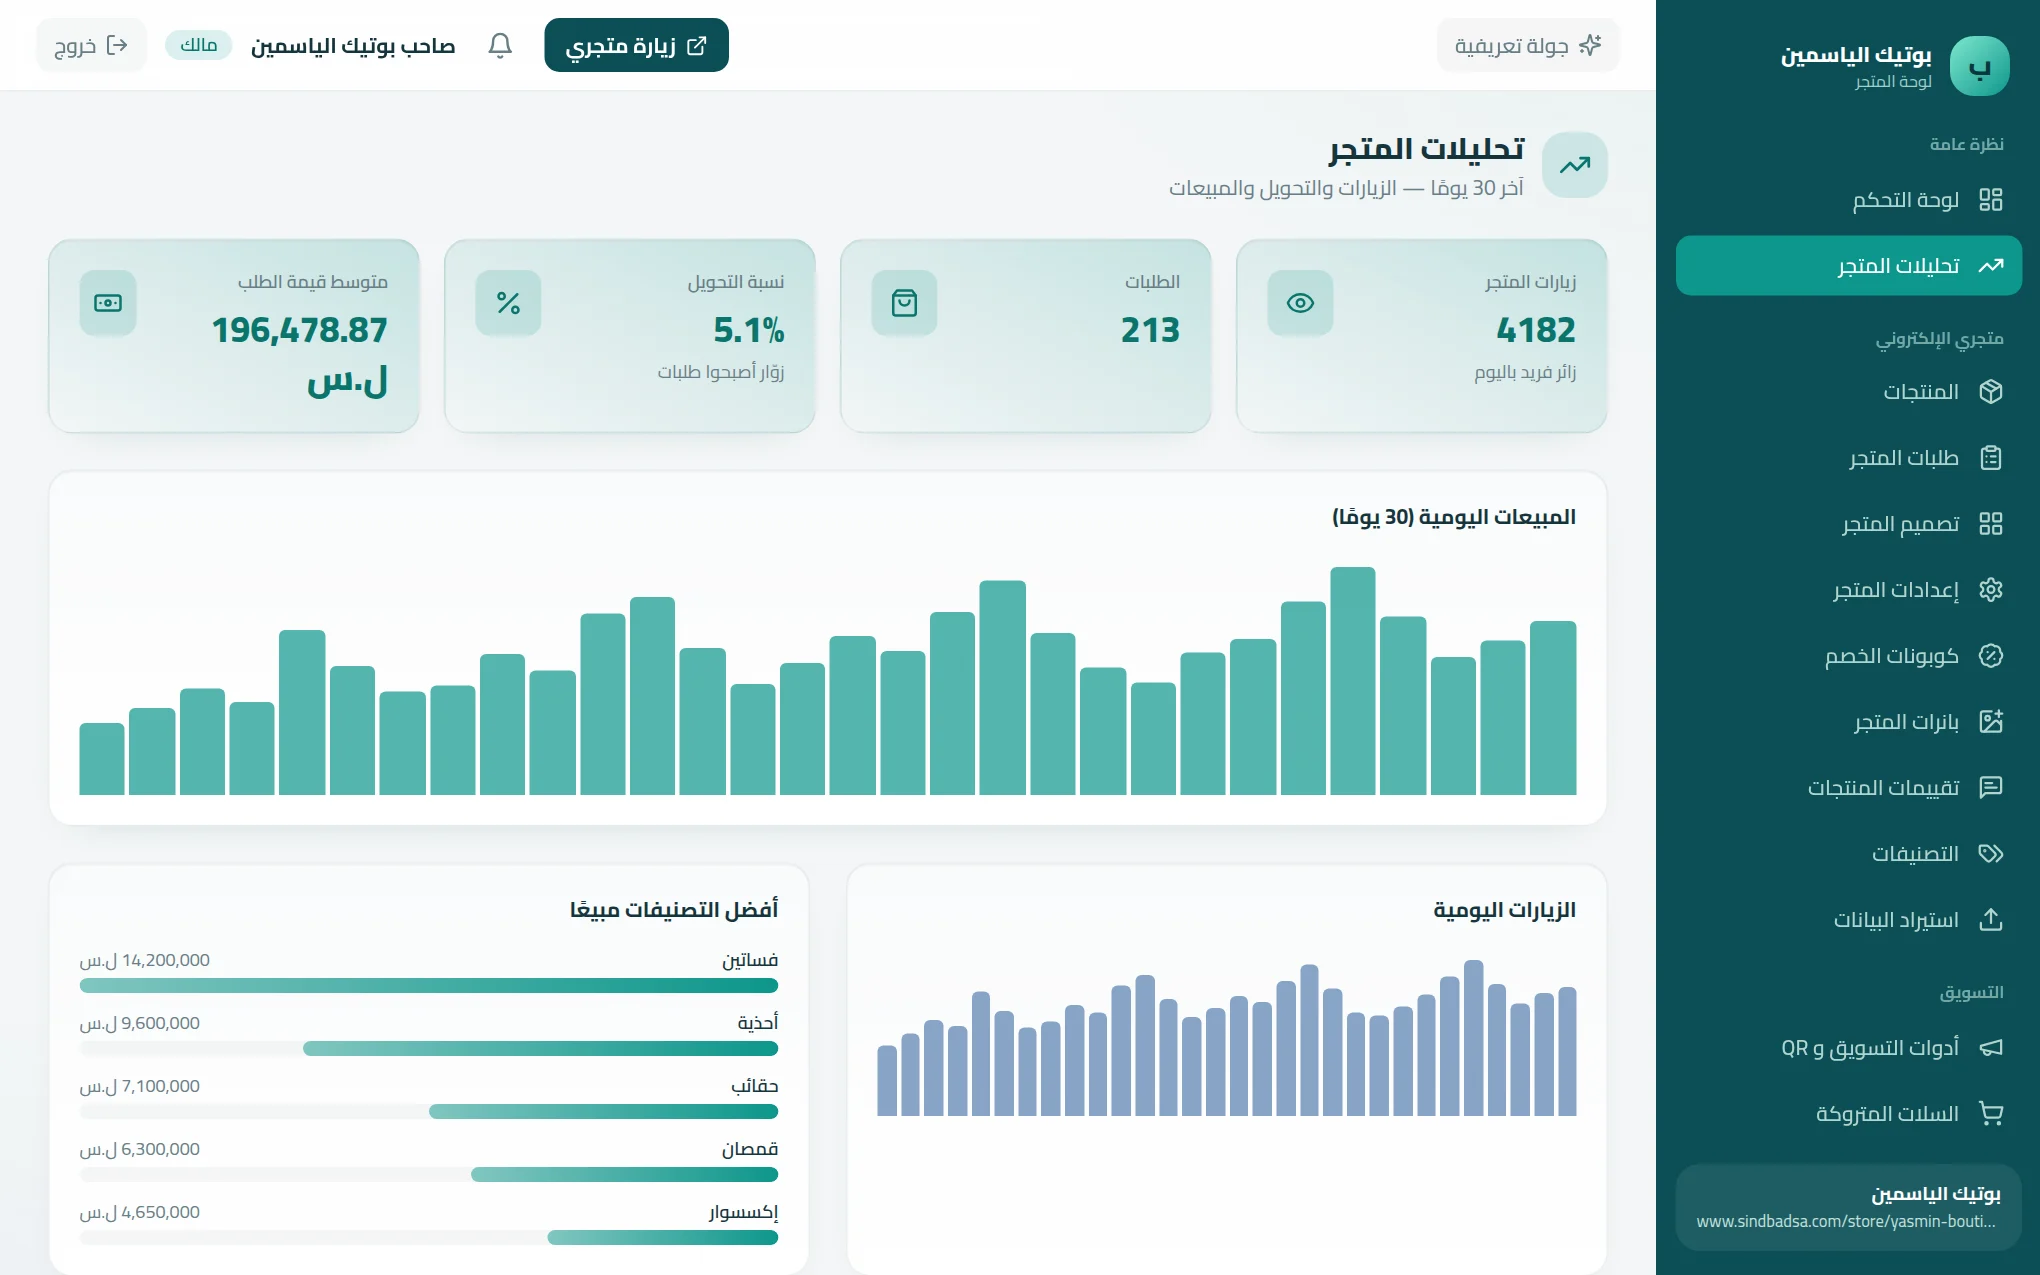Image resolution: width=2040 pixels, height=1275 pixels.
Task: Open أدوات التسويق و QR
Action: (1849, 1048)
